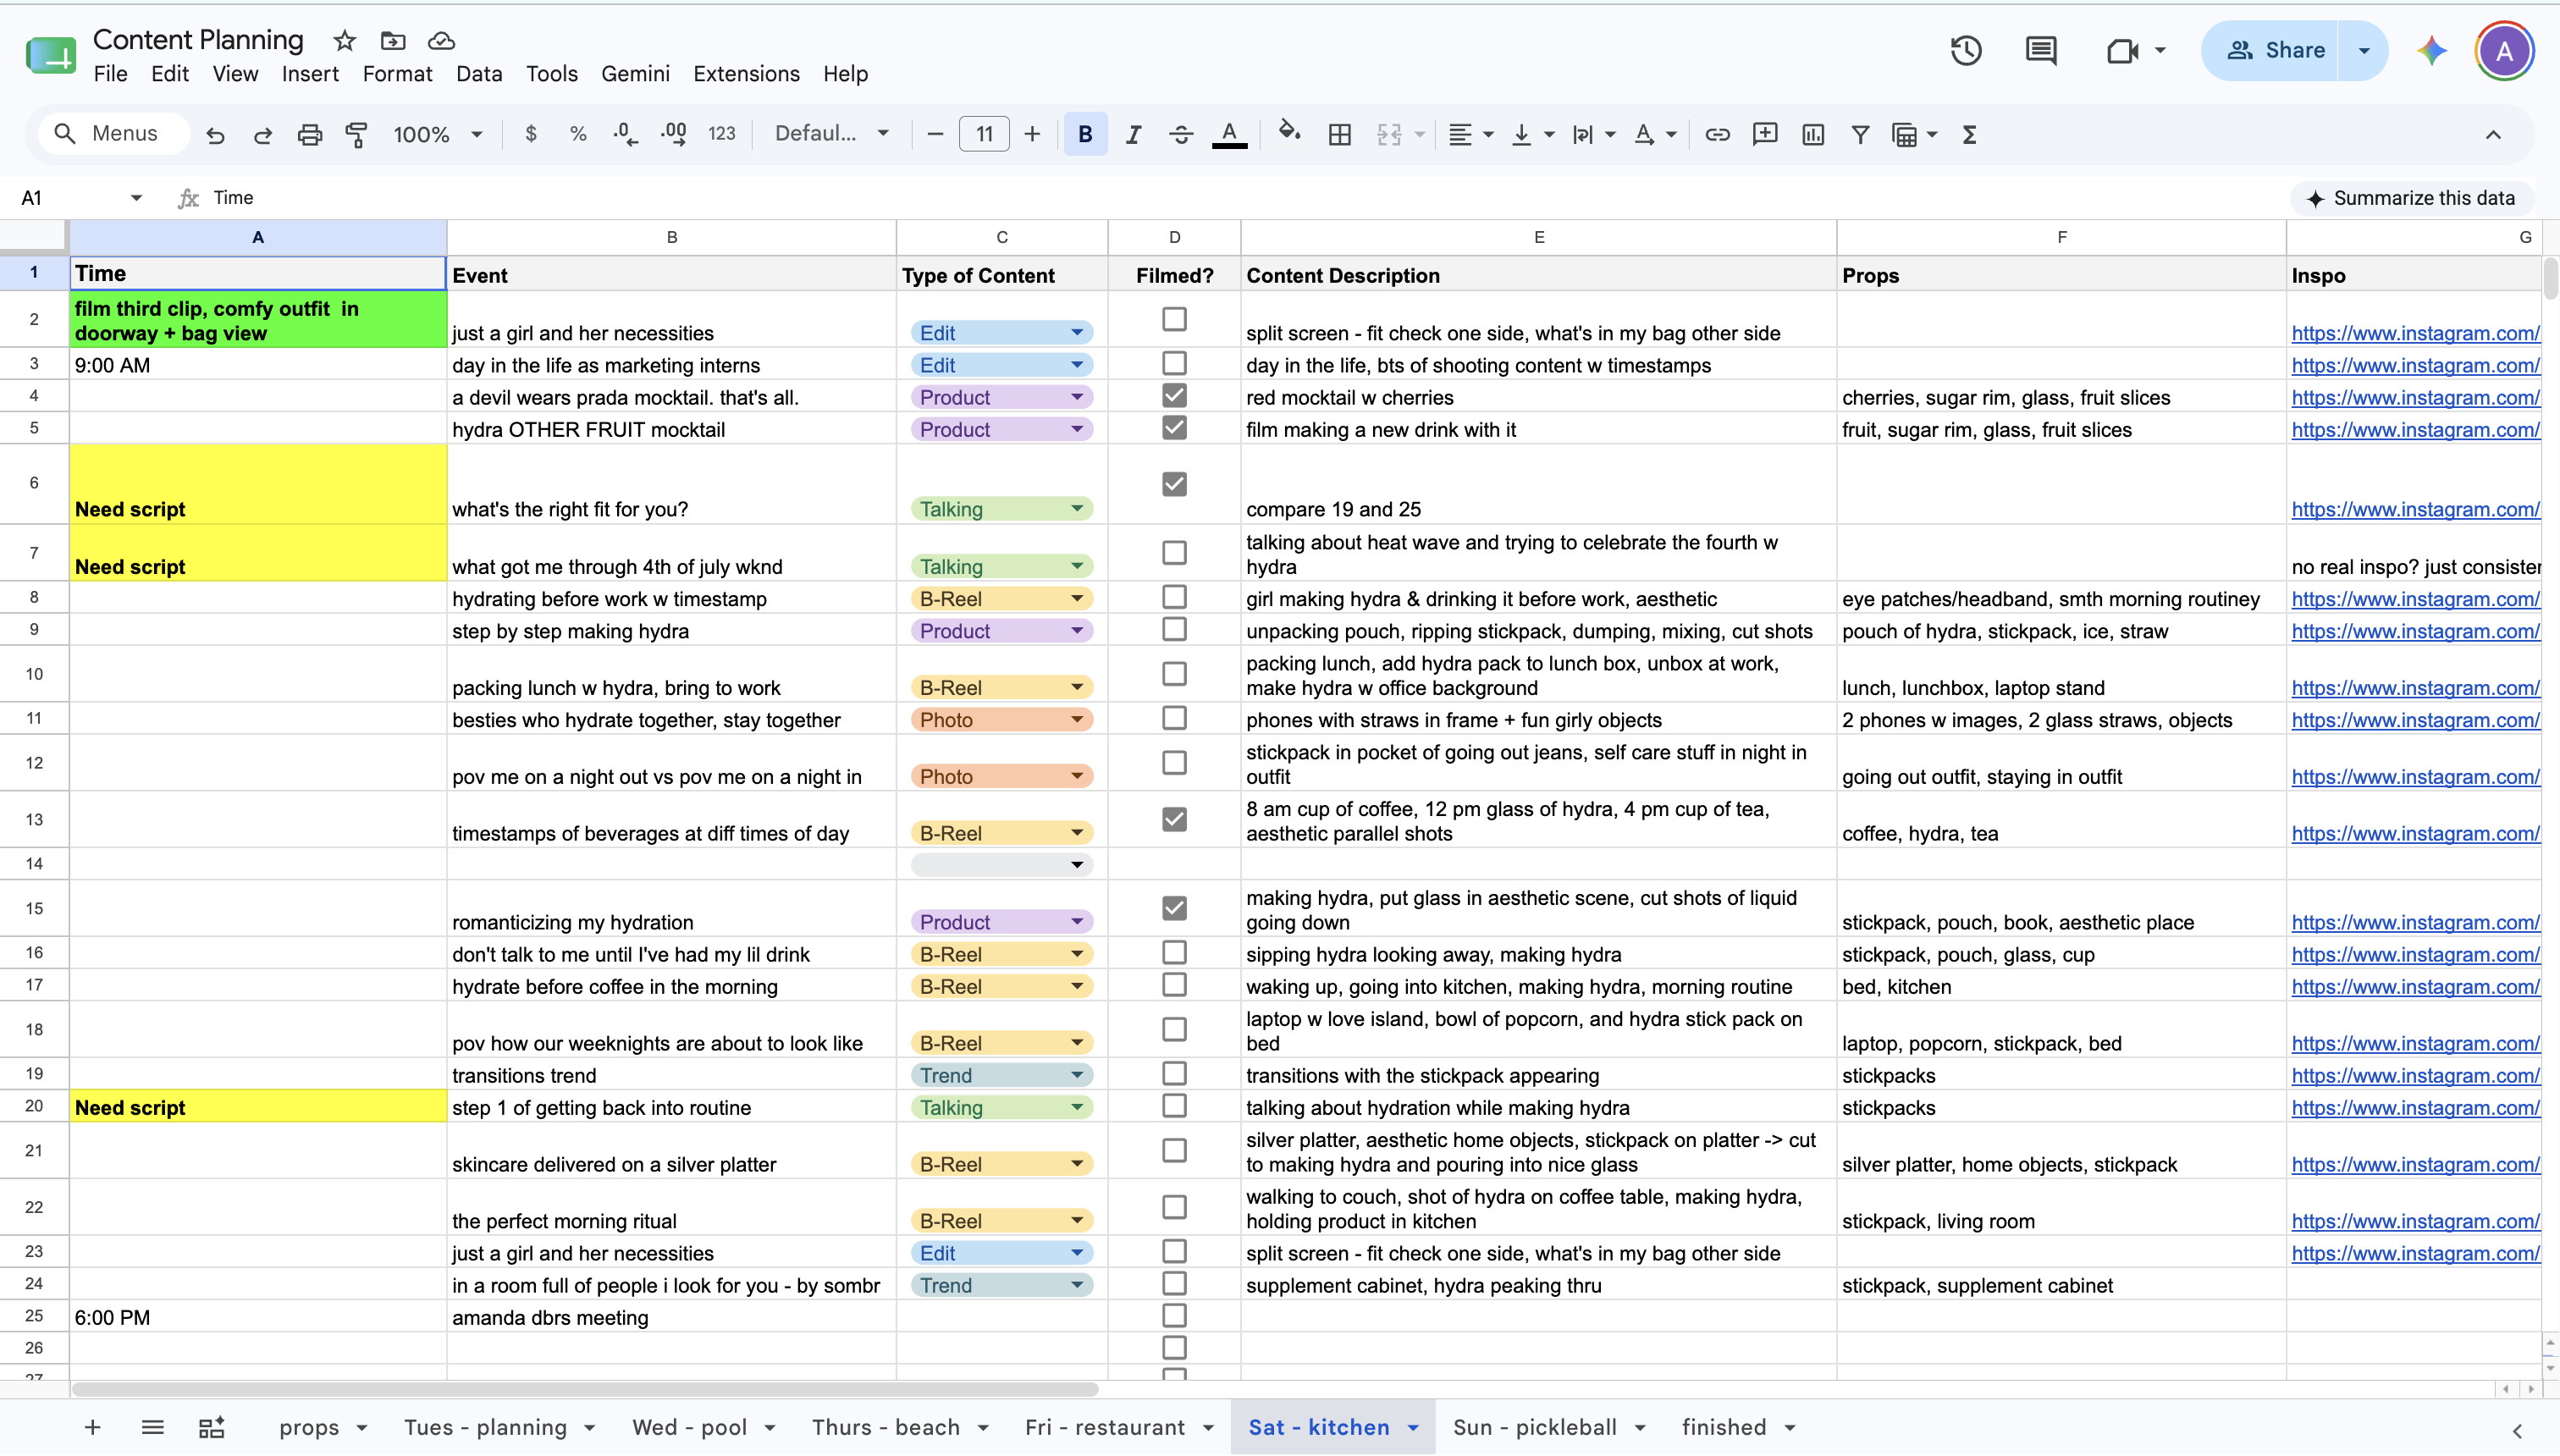Toggle Italic formatting

coord(1133,134)
